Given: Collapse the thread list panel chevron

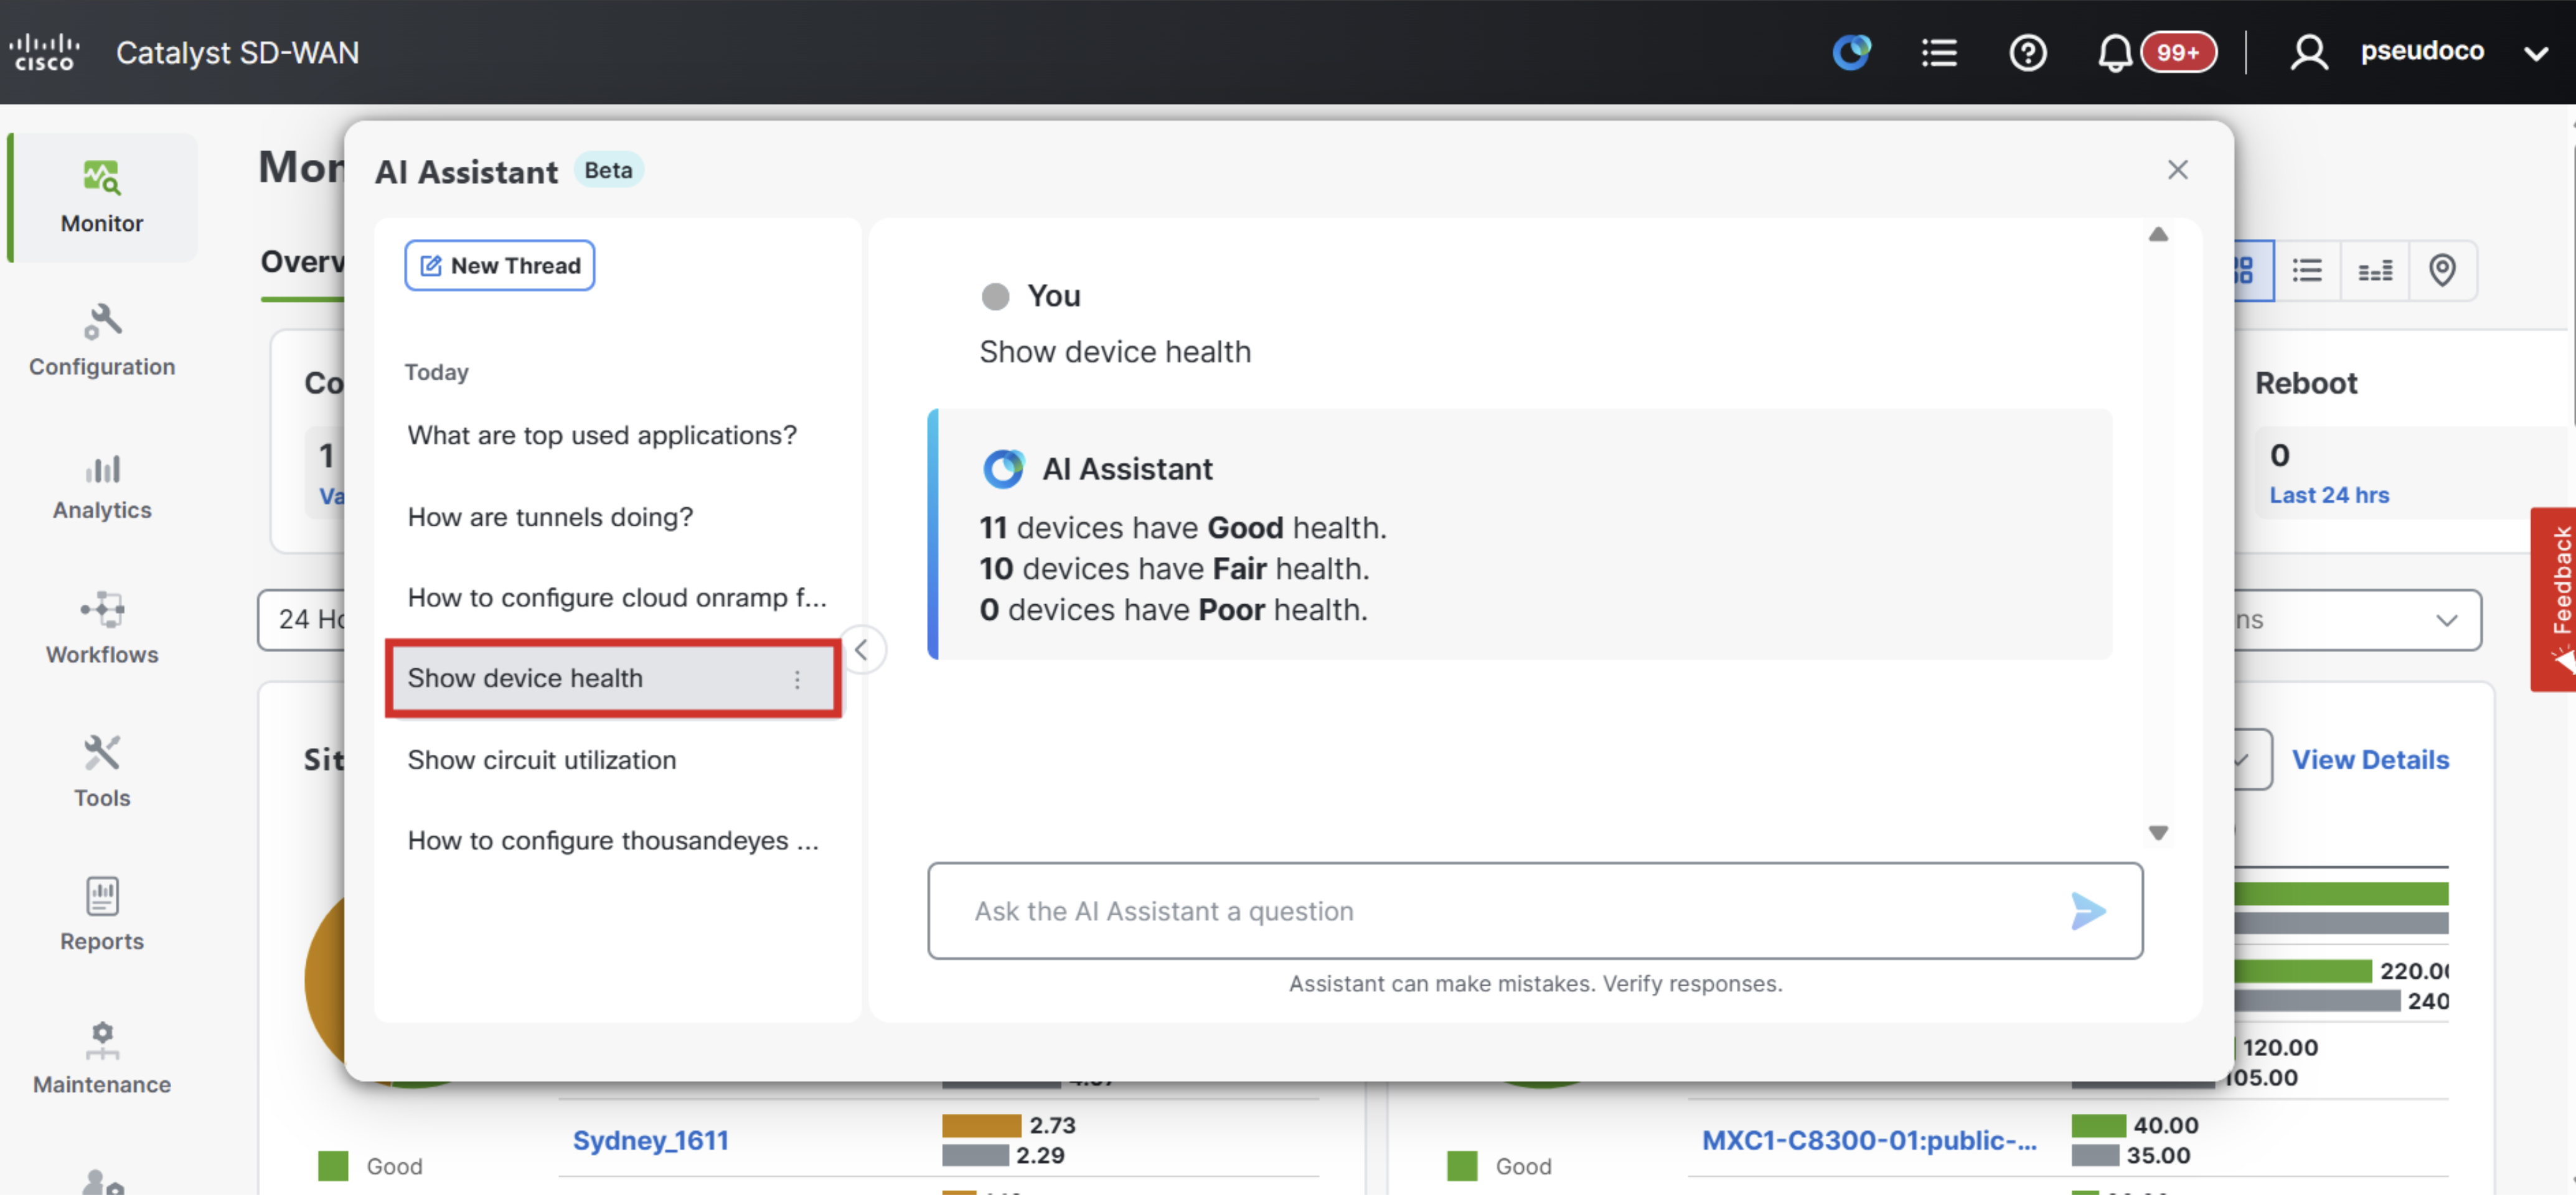Looking at the screenshot, I should 861,650.
